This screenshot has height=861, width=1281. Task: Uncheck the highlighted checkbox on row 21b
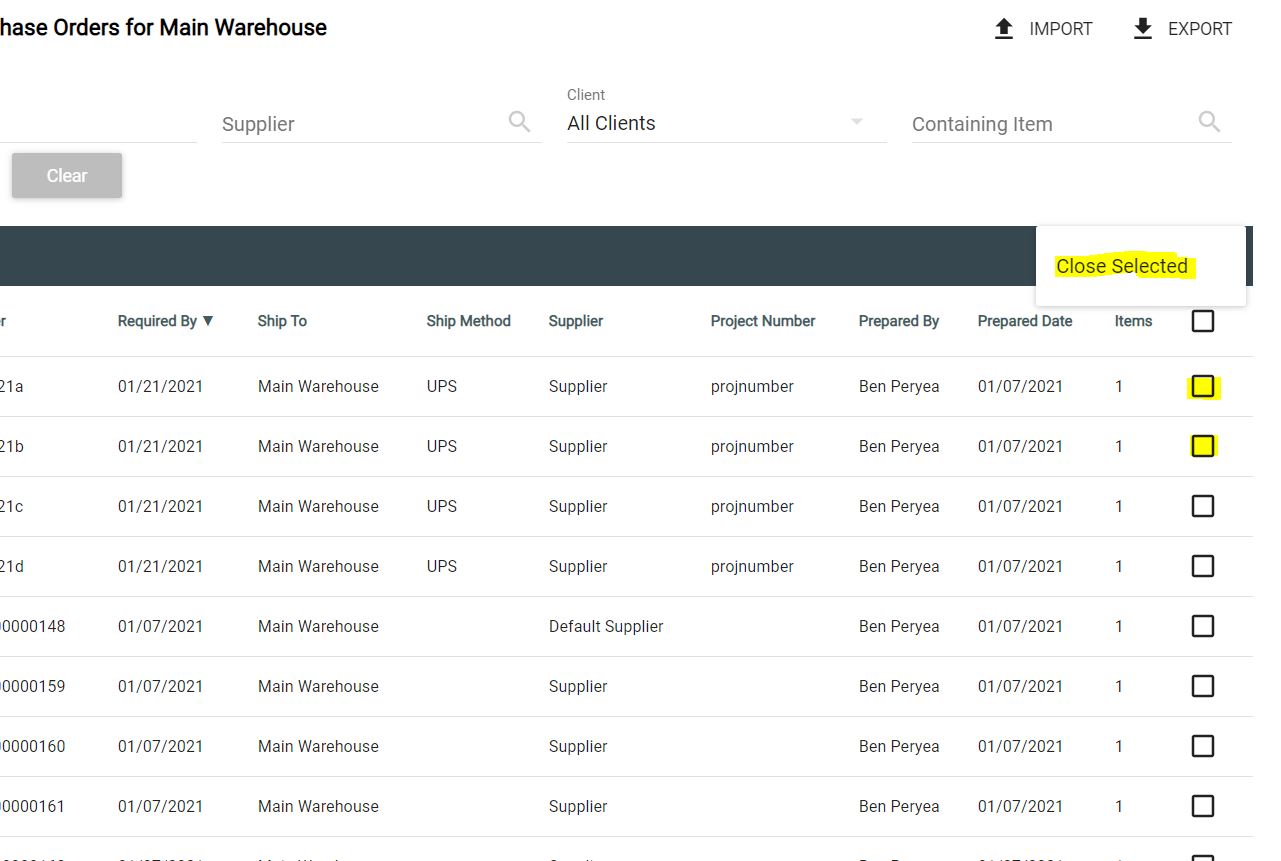coord(1202,446)
